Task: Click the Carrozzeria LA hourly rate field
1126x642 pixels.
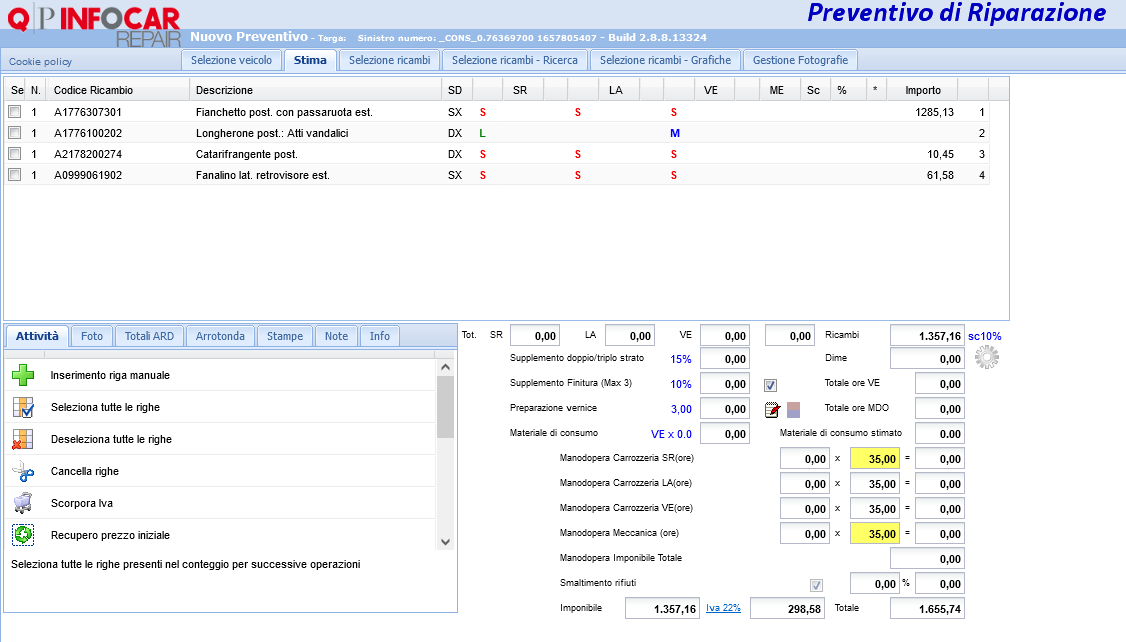Action: click(875, 484)
